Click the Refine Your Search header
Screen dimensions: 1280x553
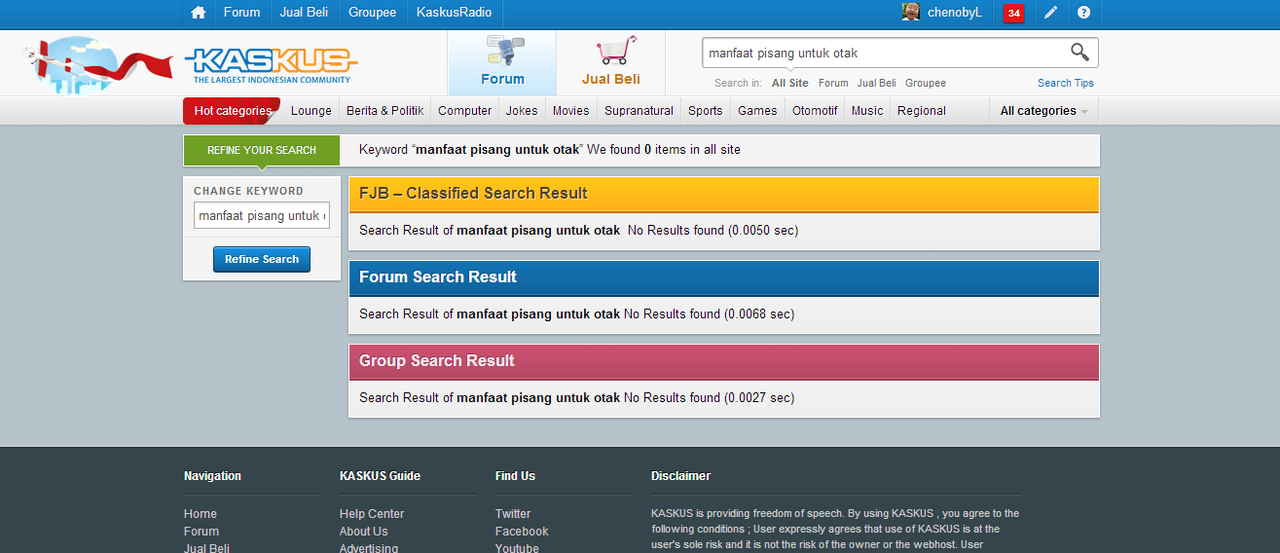pyautogui.click(x=262, y=150)
